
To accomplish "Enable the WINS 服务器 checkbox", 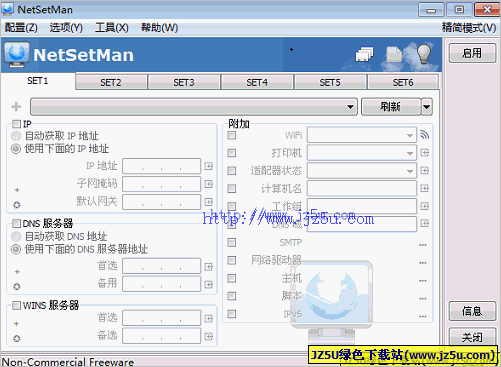I will point(16,305).
